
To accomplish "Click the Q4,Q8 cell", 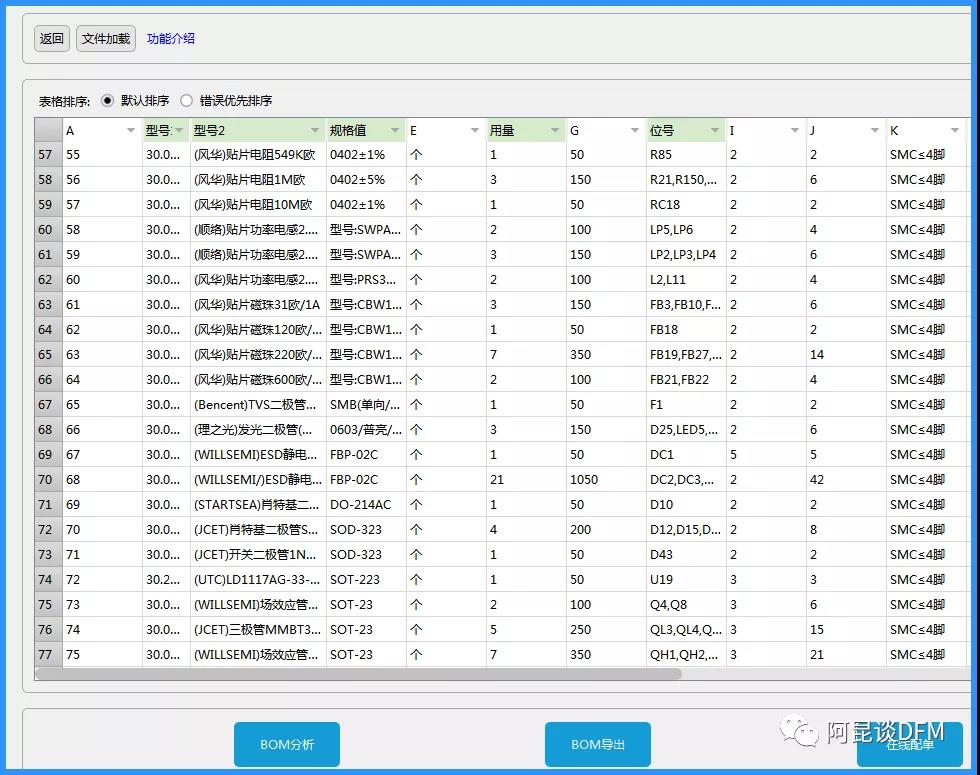I will [686, 604].
